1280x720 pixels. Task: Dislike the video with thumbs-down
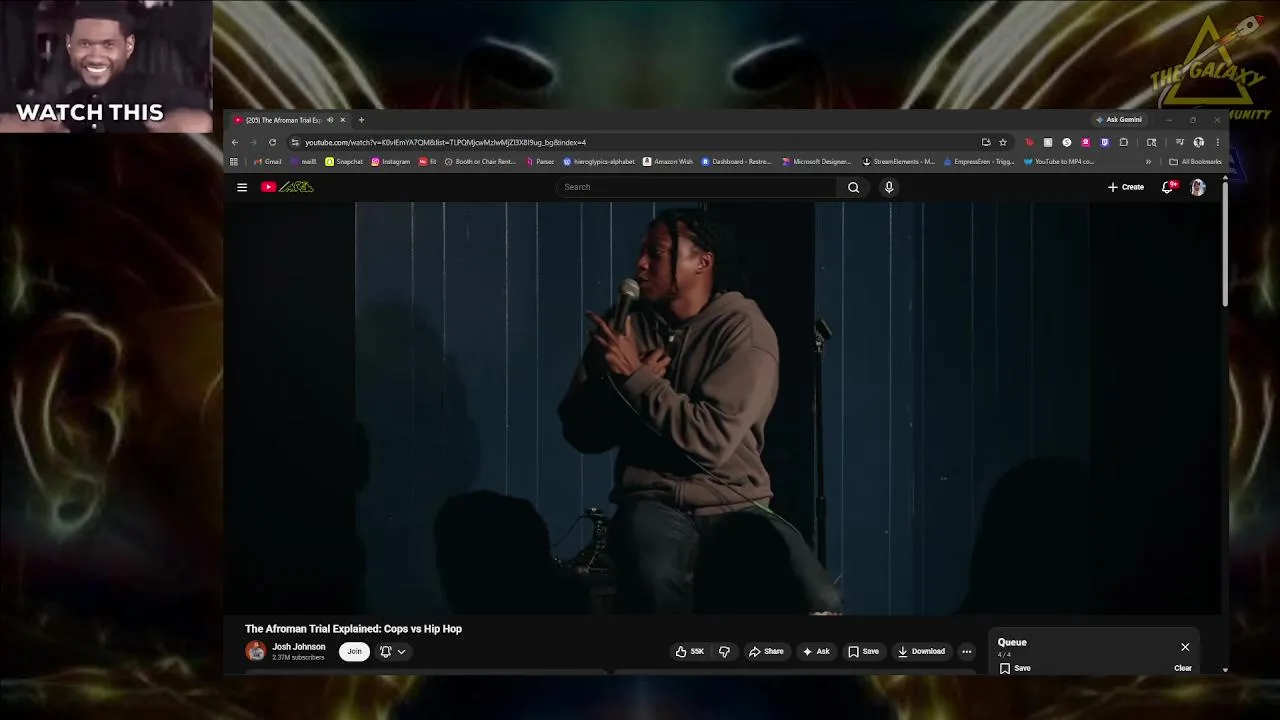click(724, 652)
